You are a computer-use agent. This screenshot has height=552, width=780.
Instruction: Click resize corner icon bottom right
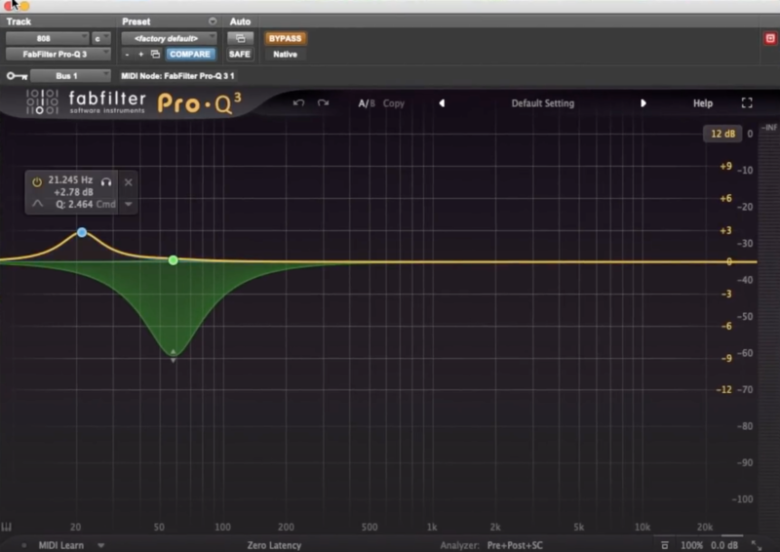coord(757,545)
